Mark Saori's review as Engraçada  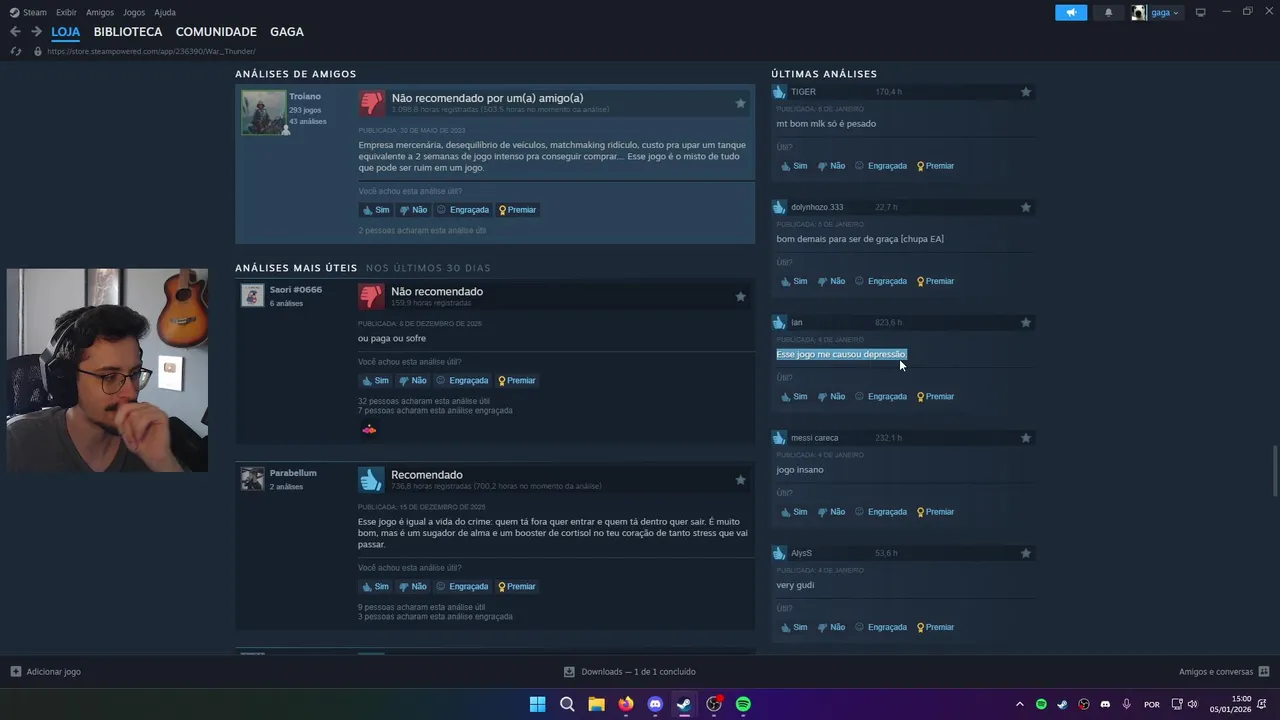462,381
